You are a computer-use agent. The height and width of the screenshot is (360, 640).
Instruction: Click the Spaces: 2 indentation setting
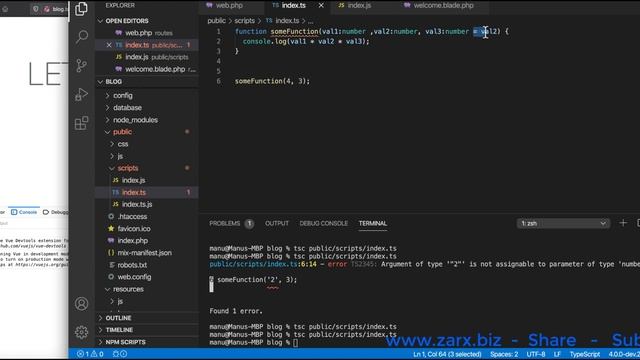[x=504, y=354]
